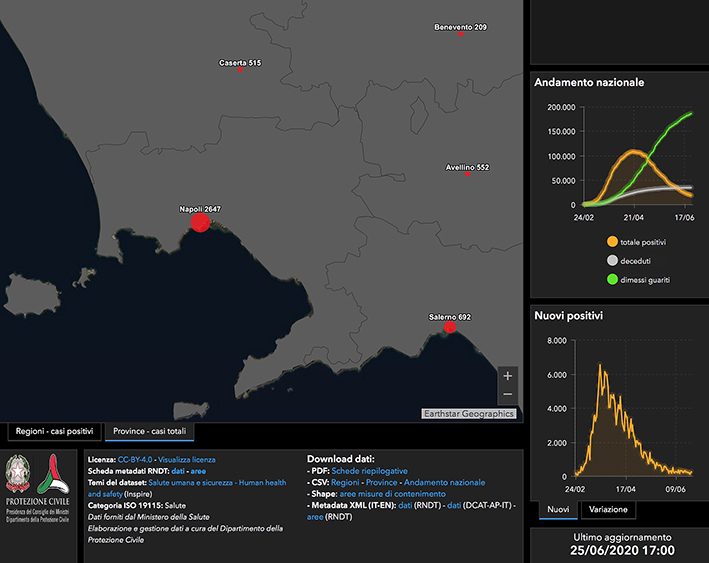Select the Caserta map marker
Viewport: 709px width, 563px height.
tap(240, 70)
